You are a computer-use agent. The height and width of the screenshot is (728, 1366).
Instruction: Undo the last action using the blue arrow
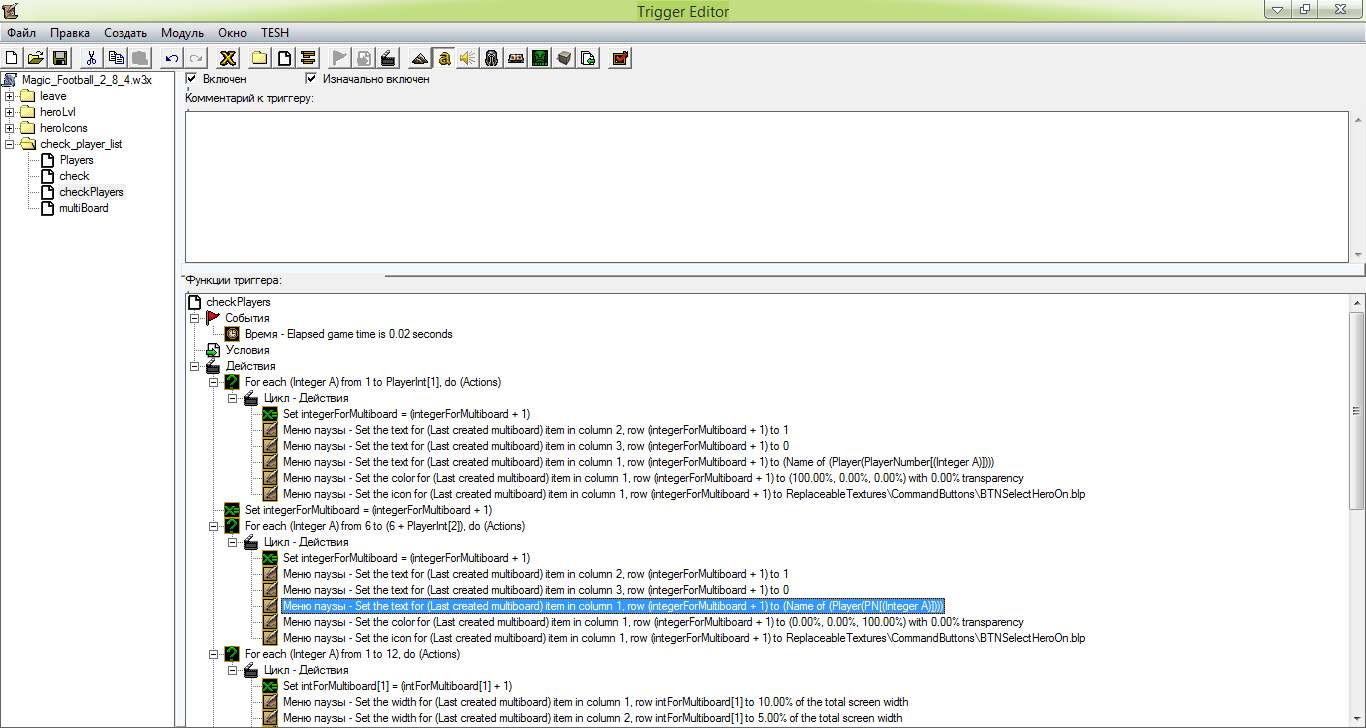[172, 58]
